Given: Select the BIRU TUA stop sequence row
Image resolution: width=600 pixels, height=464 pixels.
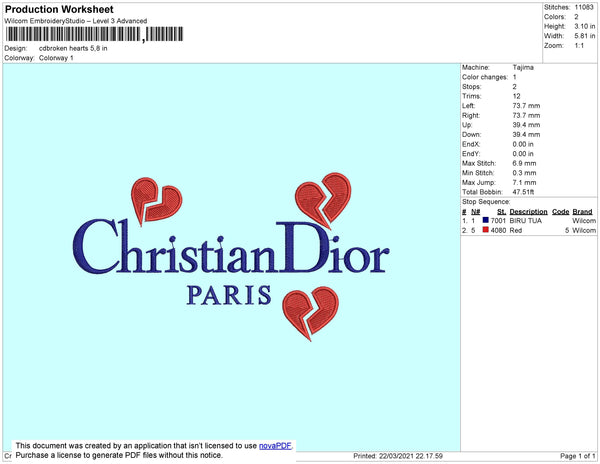Looking at the screenshot, I should 529,221.
